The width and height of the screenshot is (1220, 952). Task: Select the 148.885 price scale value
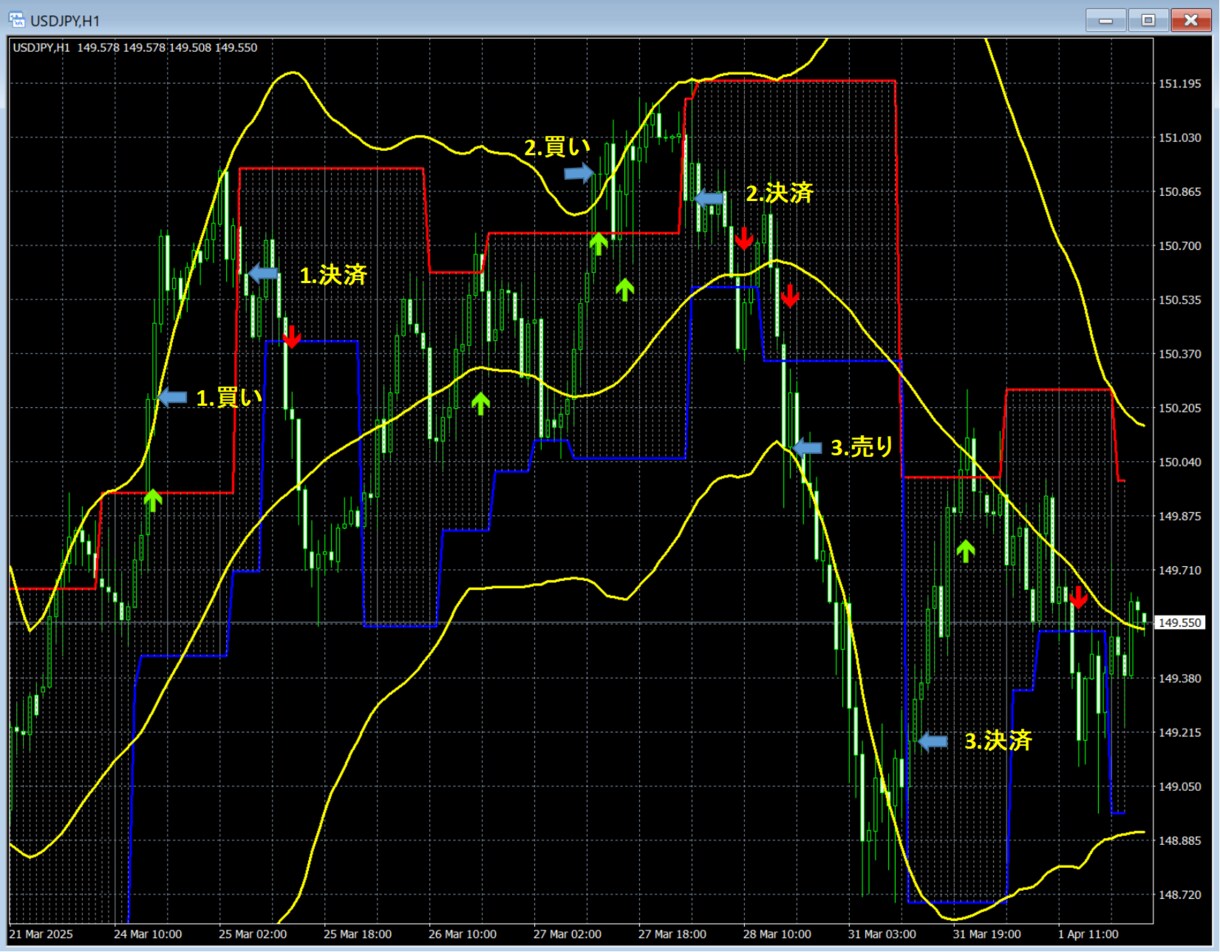1179,841
